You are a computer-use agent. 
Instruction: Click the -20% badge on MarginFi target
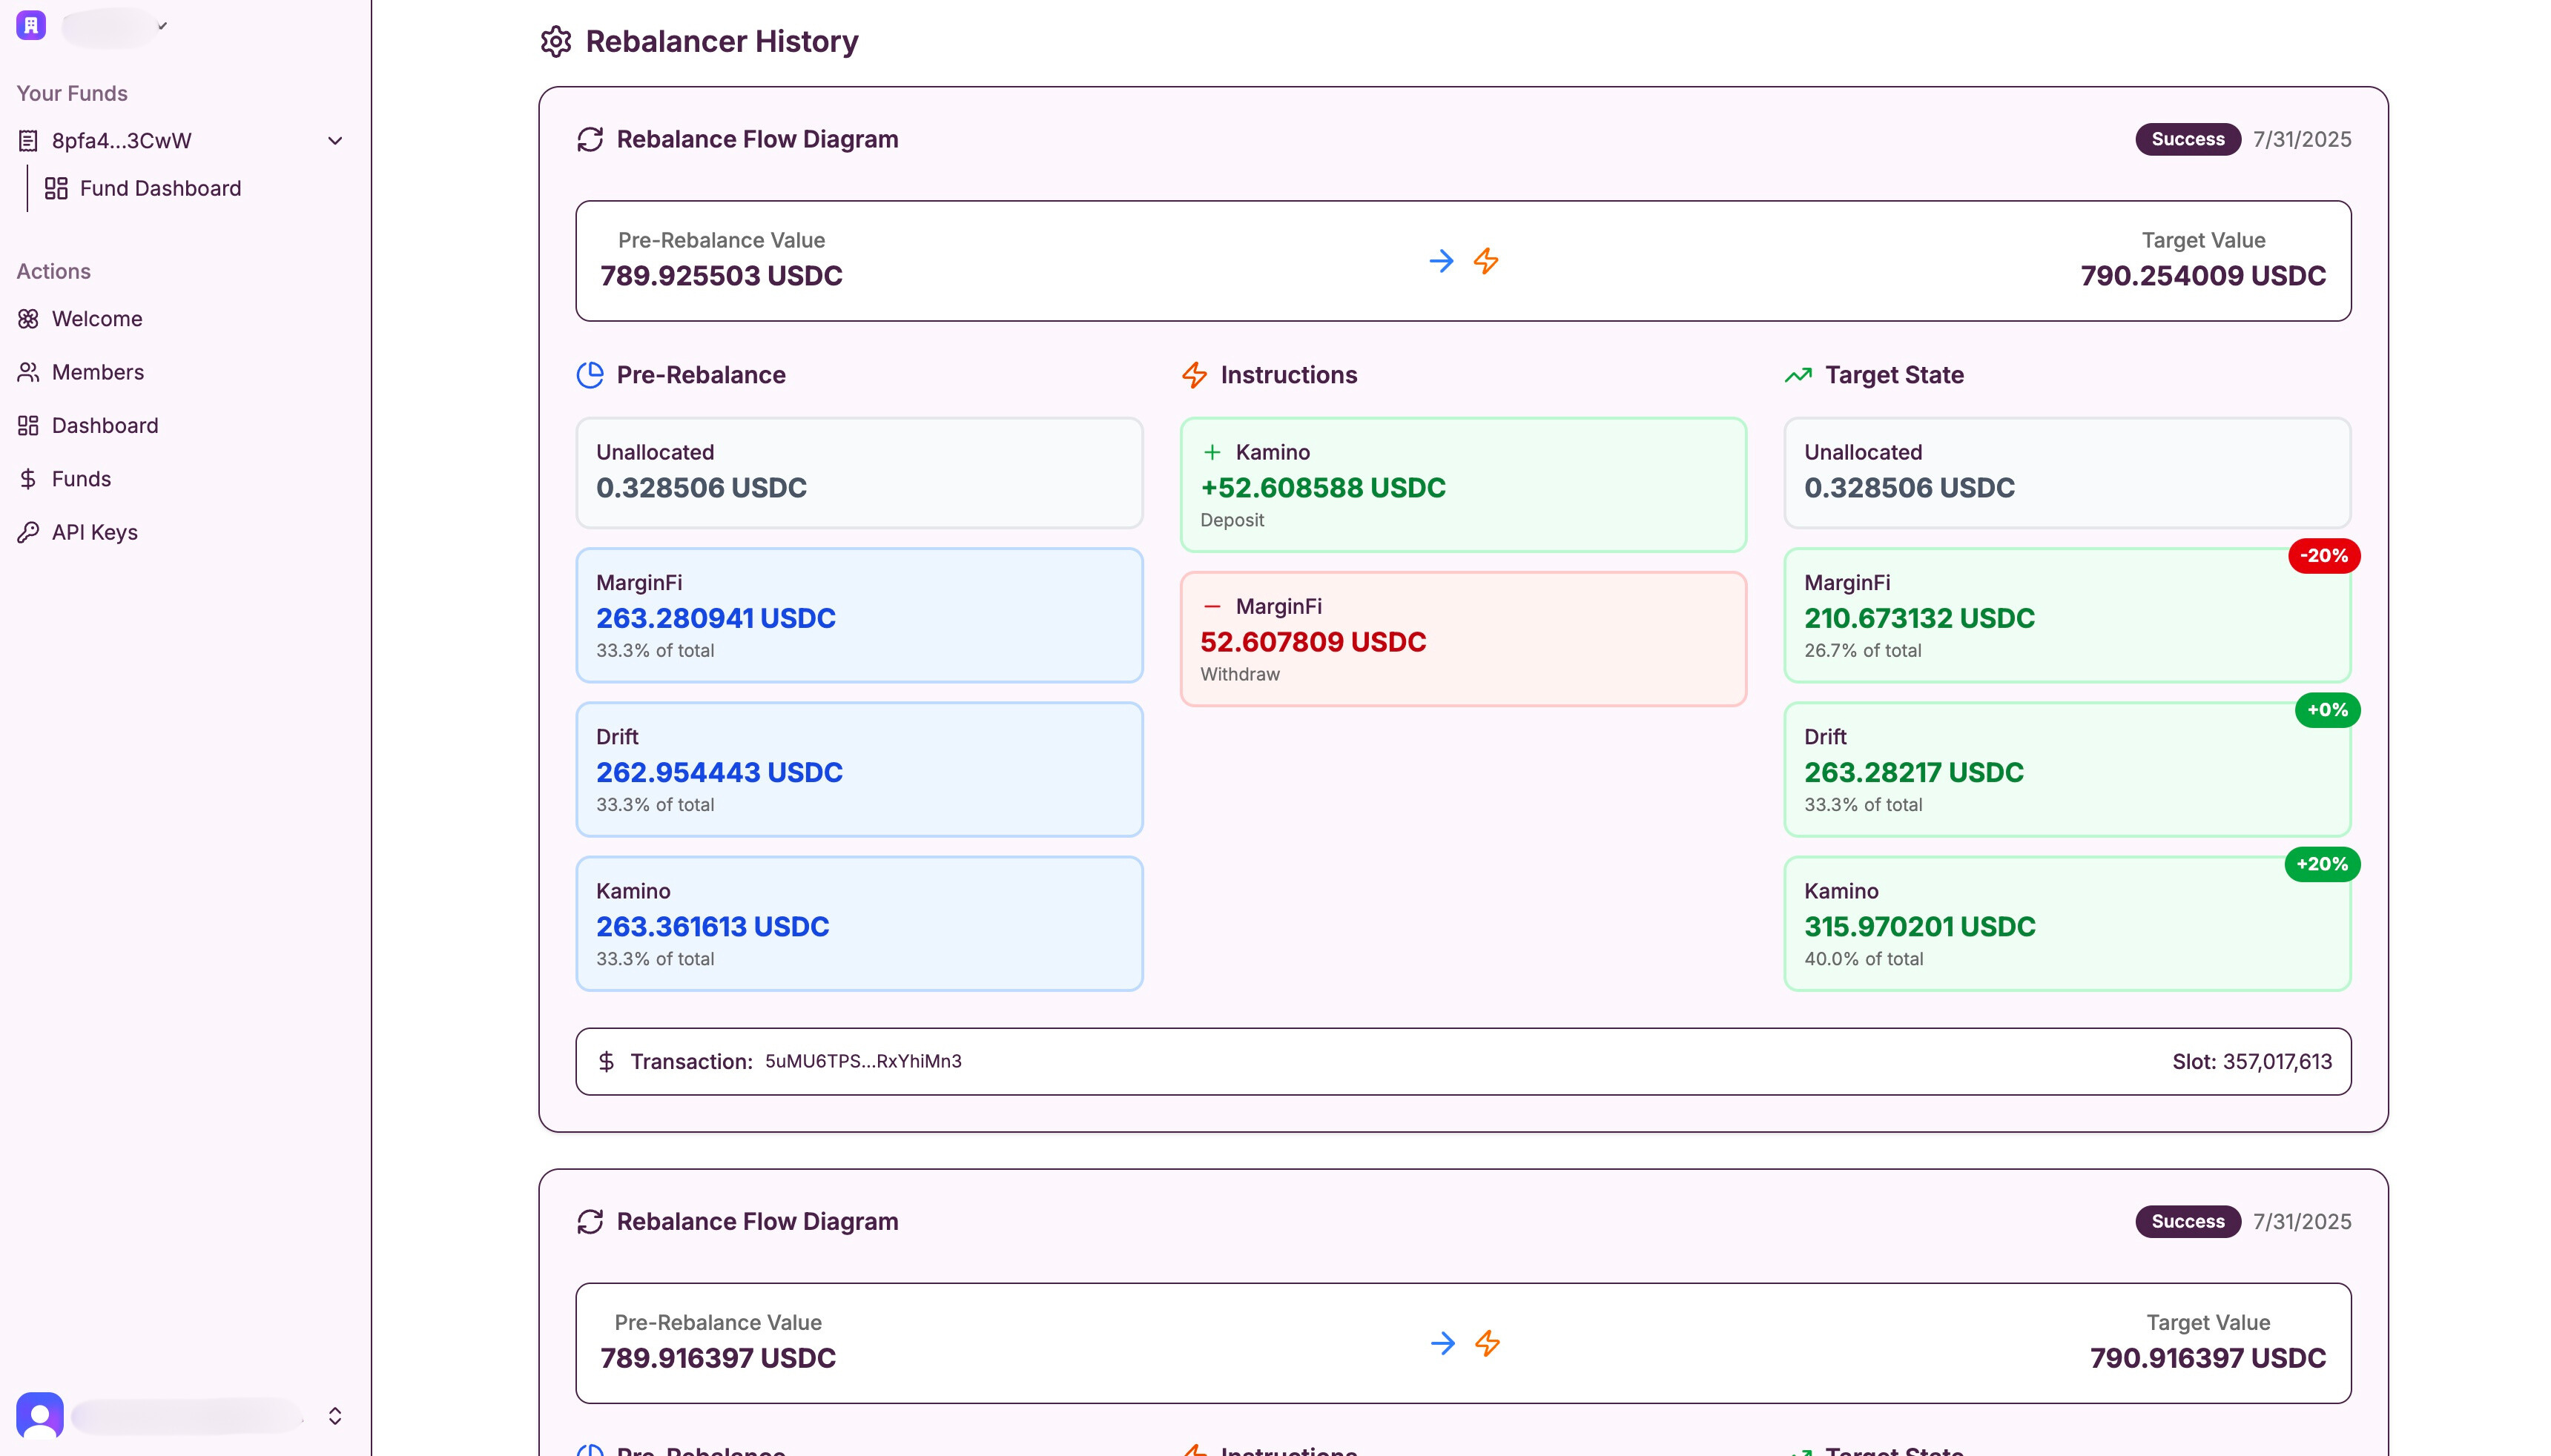(2323, 555)
